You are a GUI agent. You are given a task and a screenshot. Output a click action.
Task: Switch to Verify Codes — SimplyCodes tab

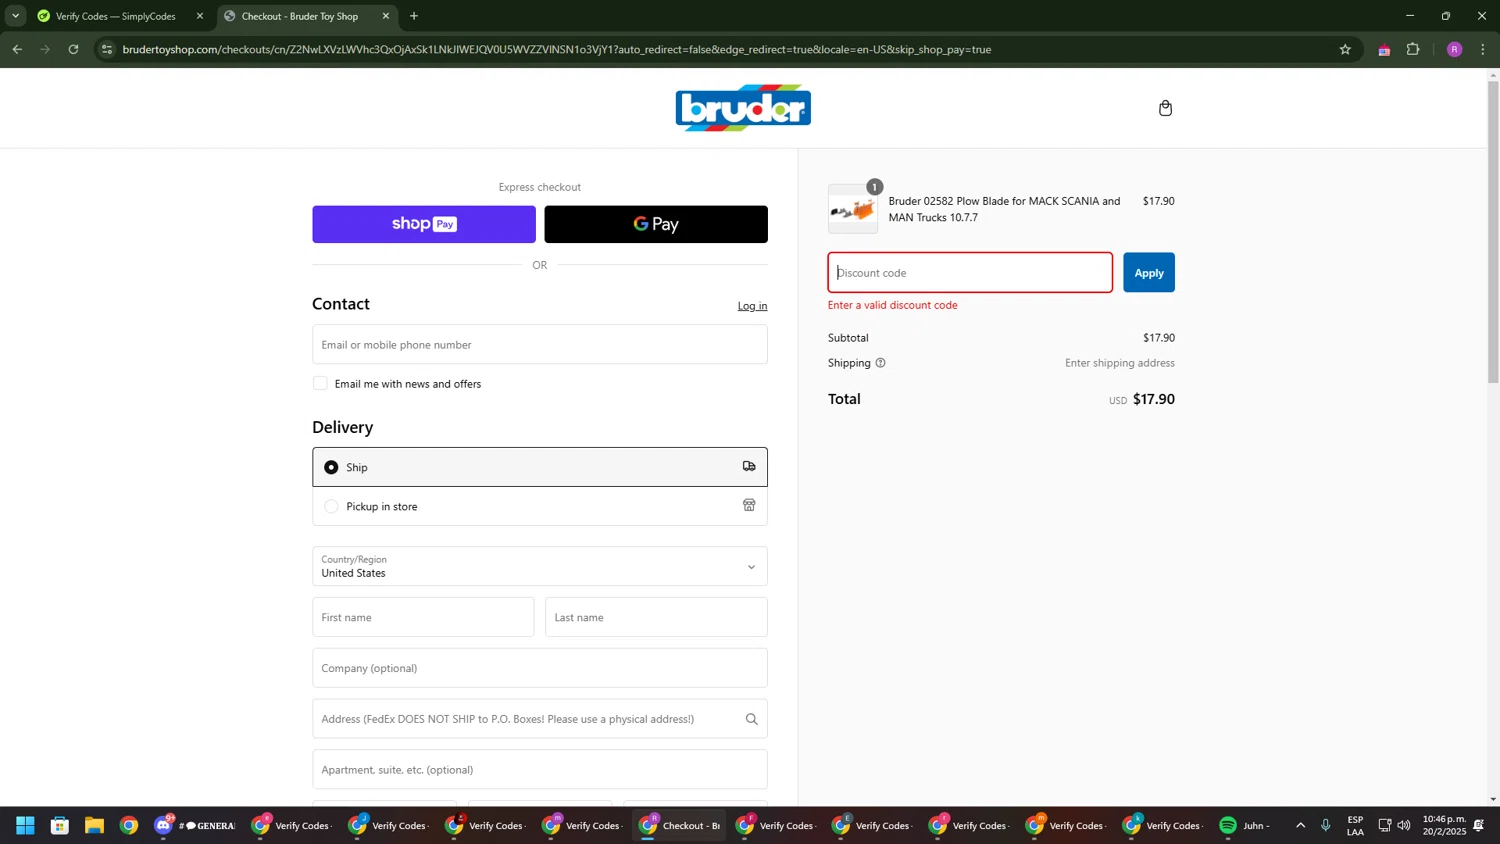115,16
